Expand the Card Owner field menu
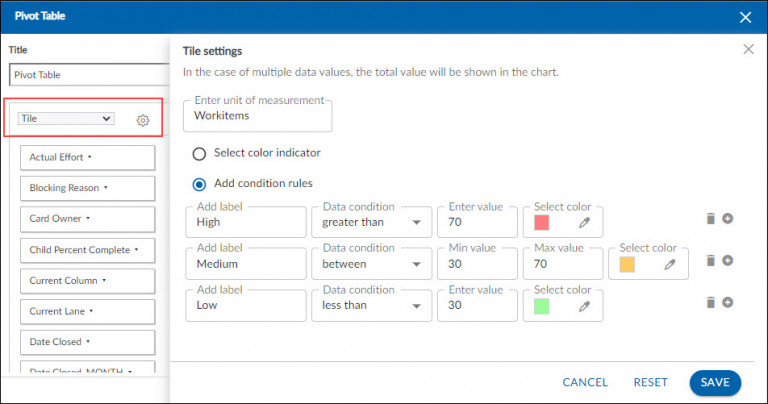The height and width of the screenshot is (404, 768). [87, 218]
